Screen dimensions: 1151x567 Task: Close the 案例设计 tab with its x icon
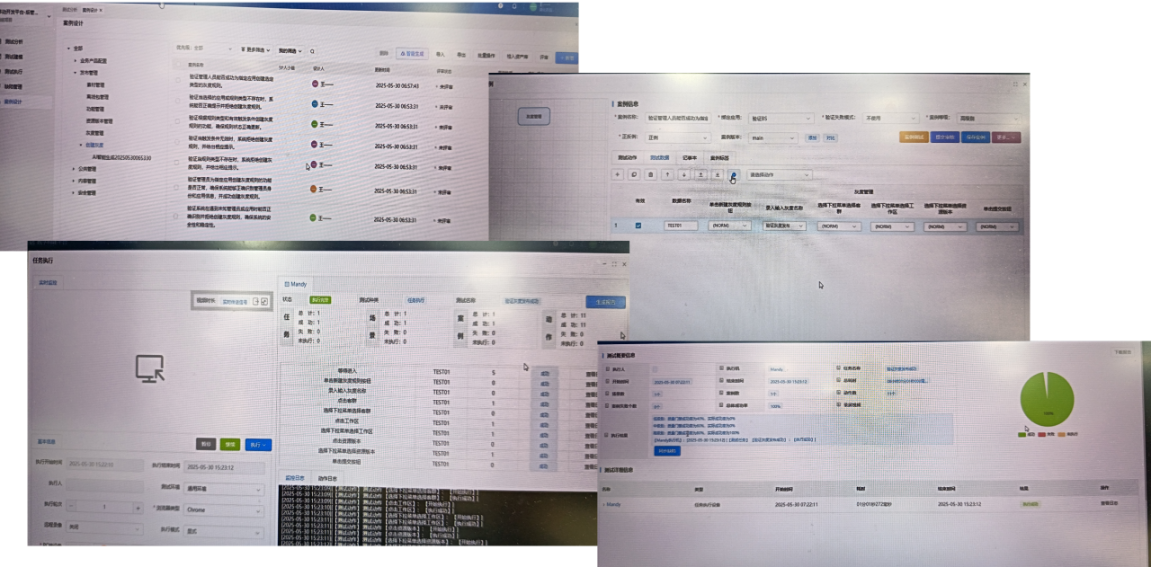coord(101,10)
